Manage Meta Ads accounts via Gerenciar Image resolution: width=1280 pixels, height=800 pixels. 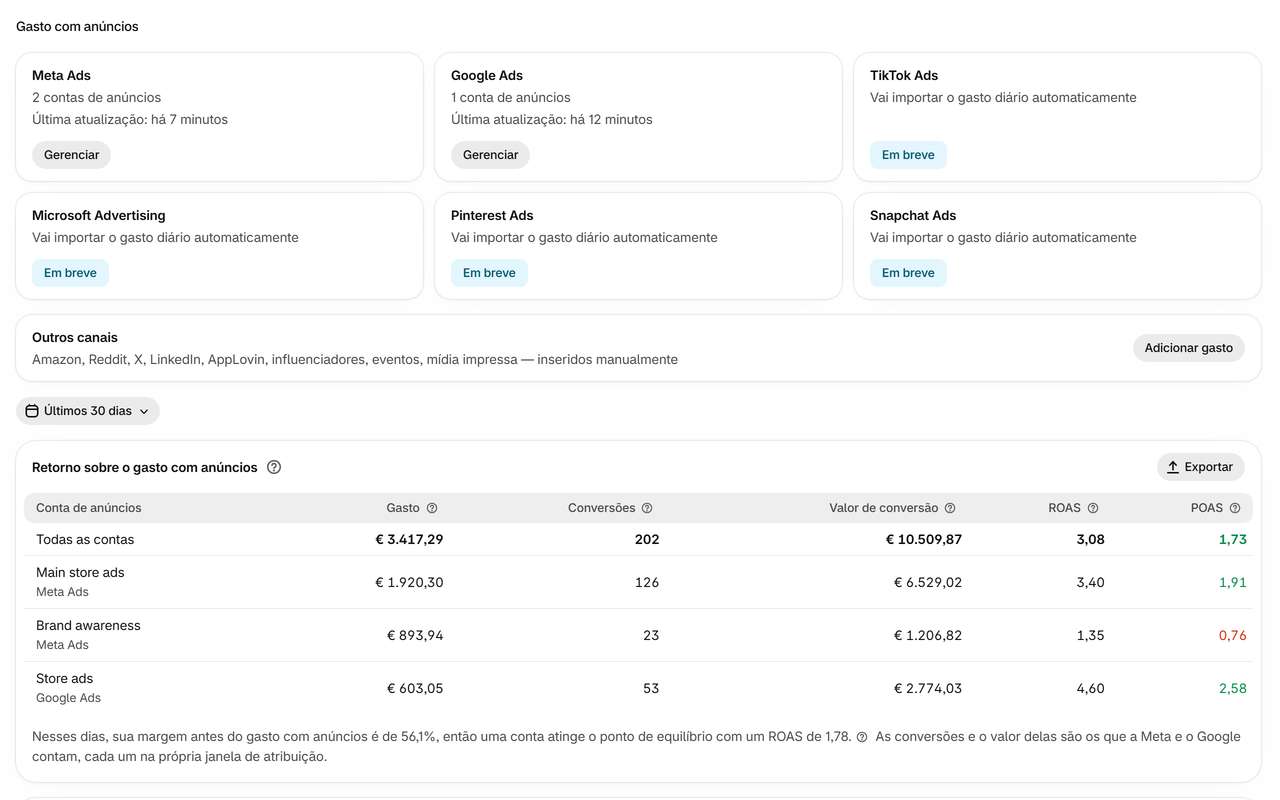coord(71,155)
